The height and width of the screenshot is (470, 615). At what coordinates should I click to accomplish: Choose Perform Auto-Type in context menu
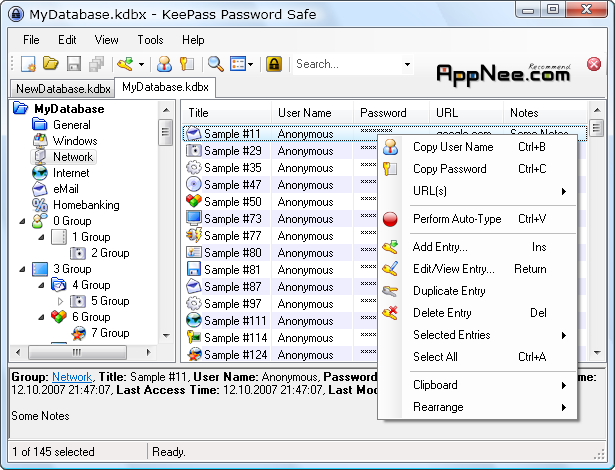(479, 219)
